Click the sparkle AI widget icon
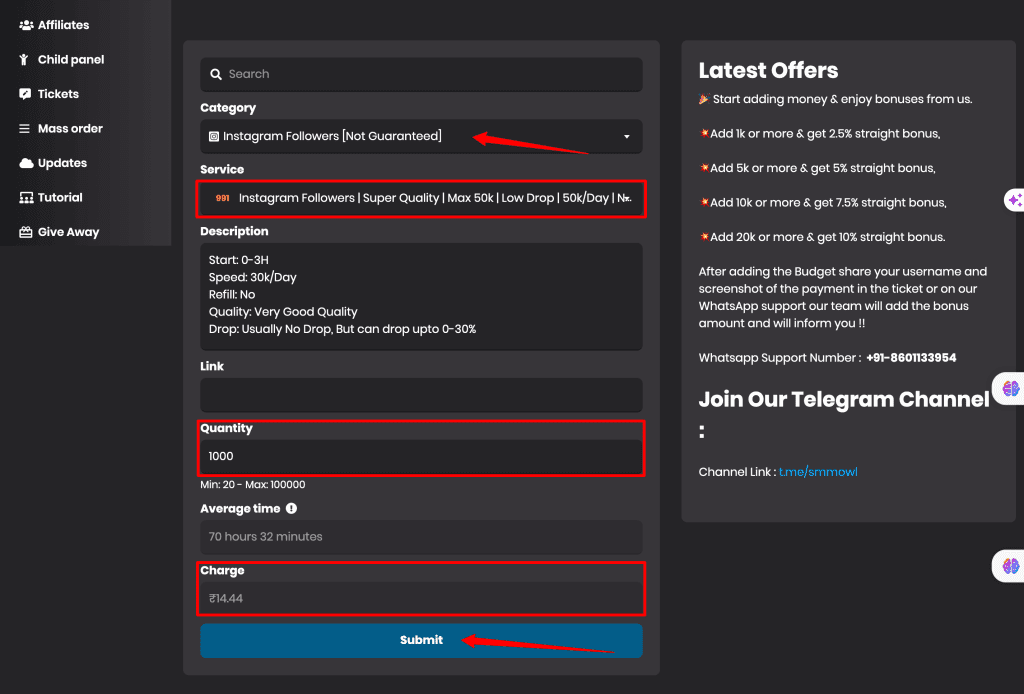This screenshot has height=694, width=1024. pos(1014,200)
